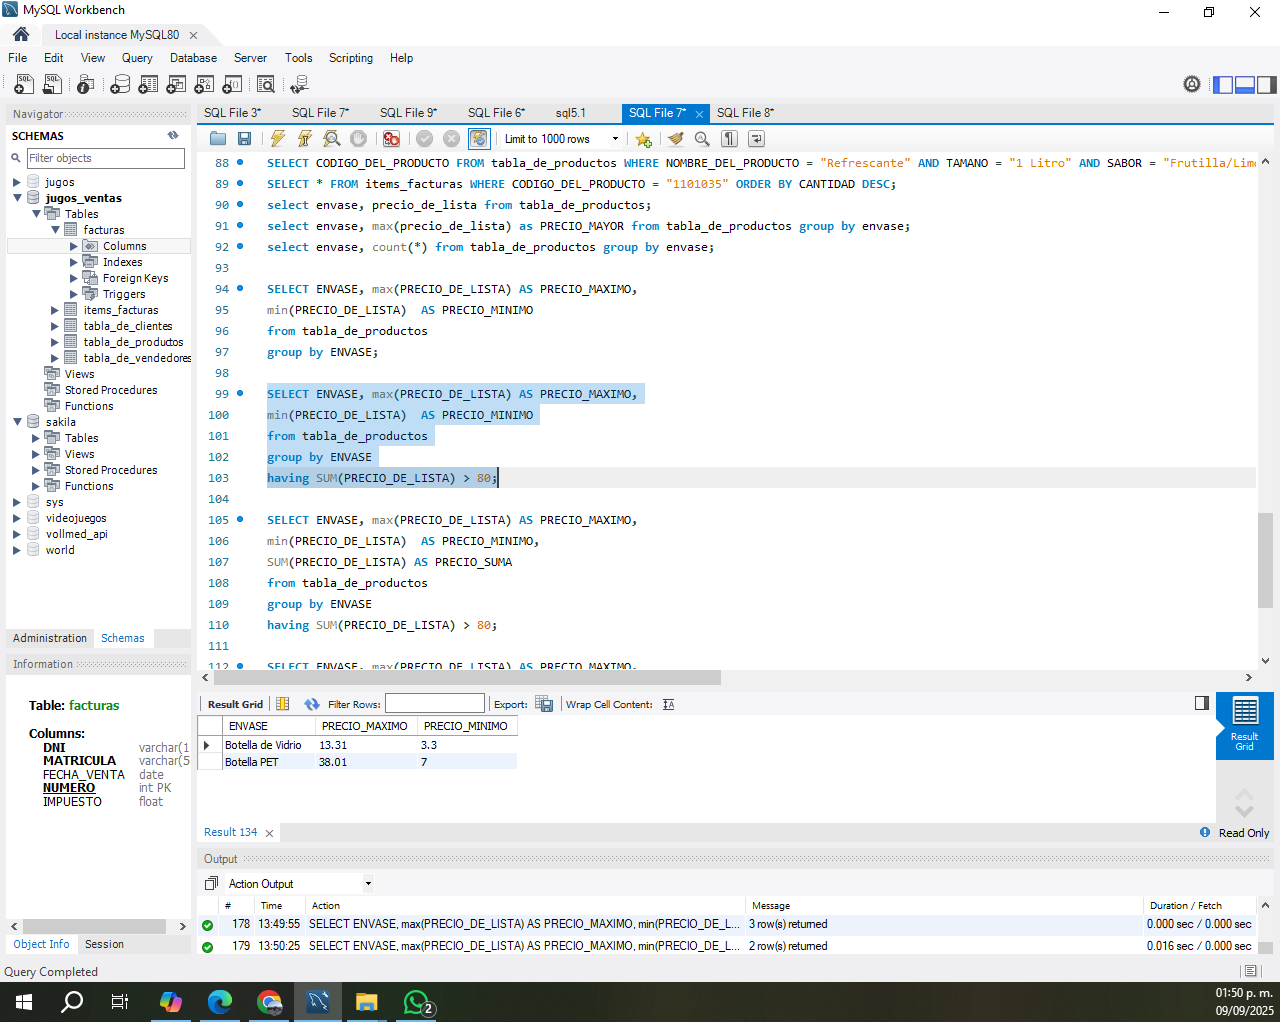
Task: Toggle word wrap in editor
Action: 756,139
